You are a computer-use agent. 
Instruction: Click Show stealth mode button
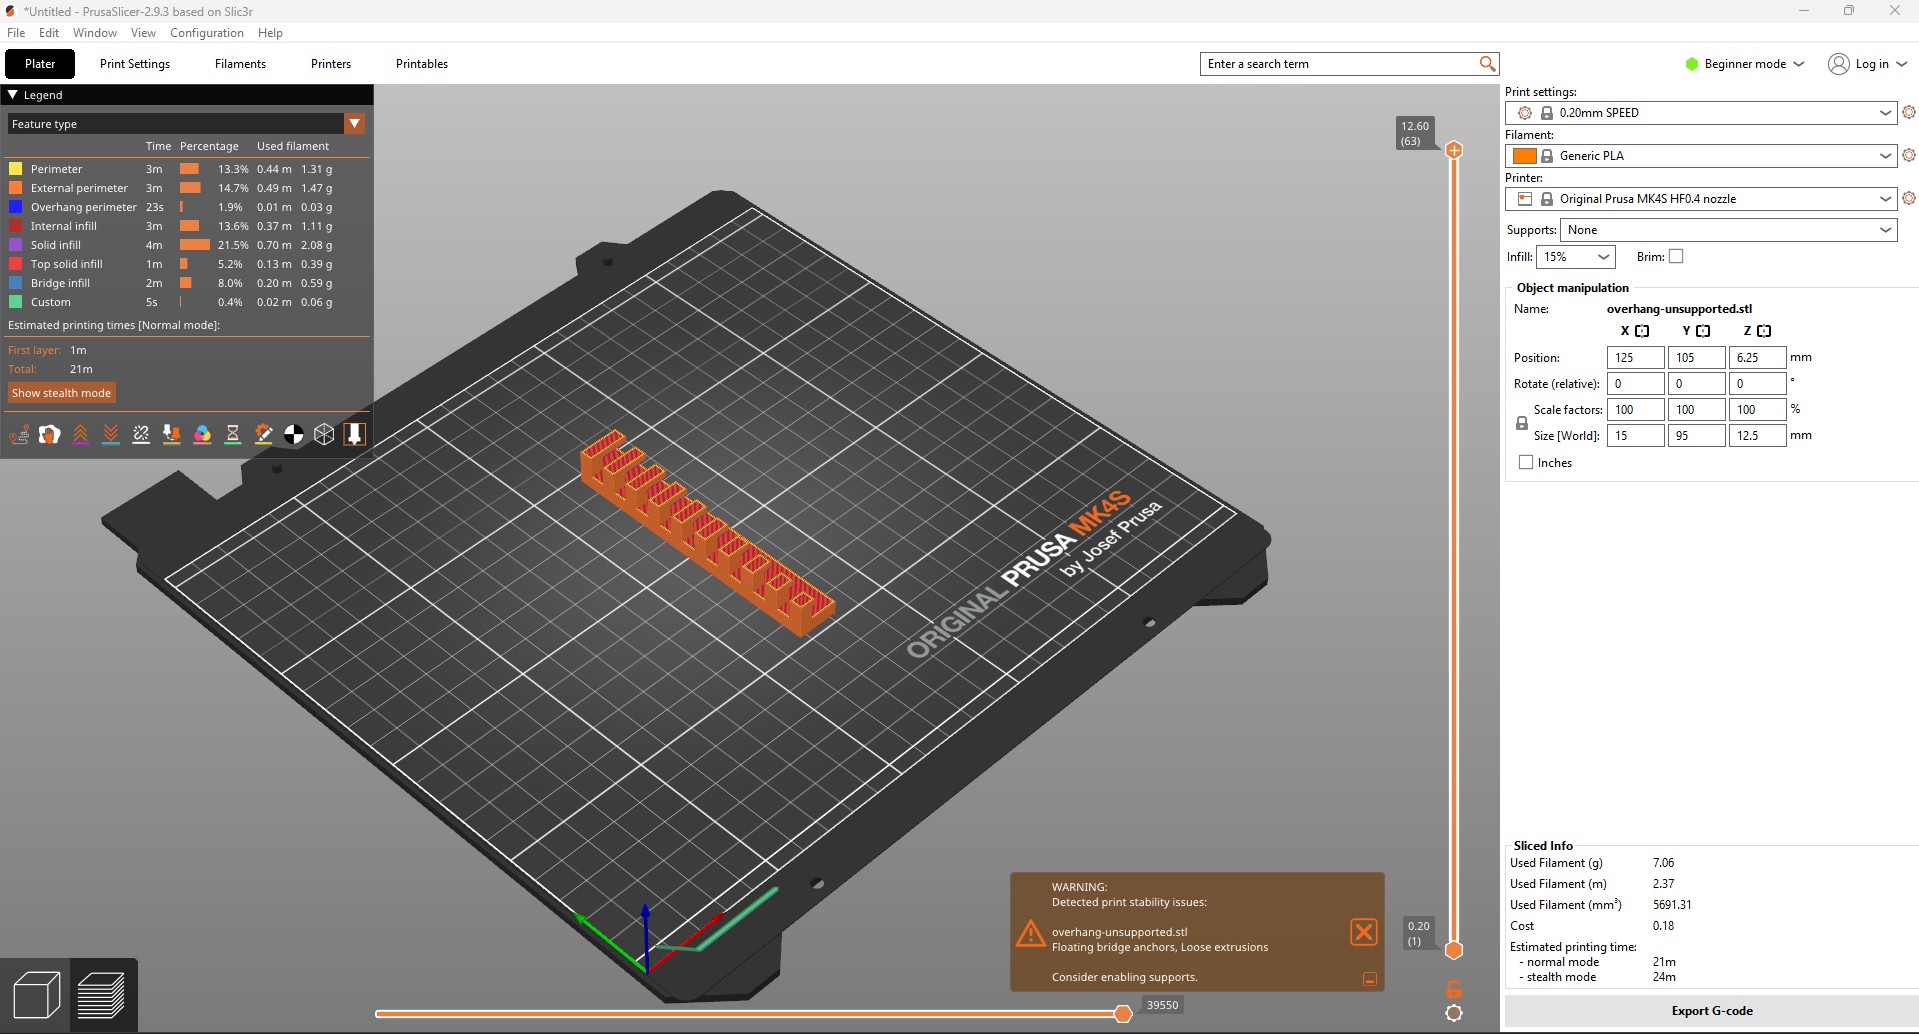pyautogui.click(x=61, y=393)
